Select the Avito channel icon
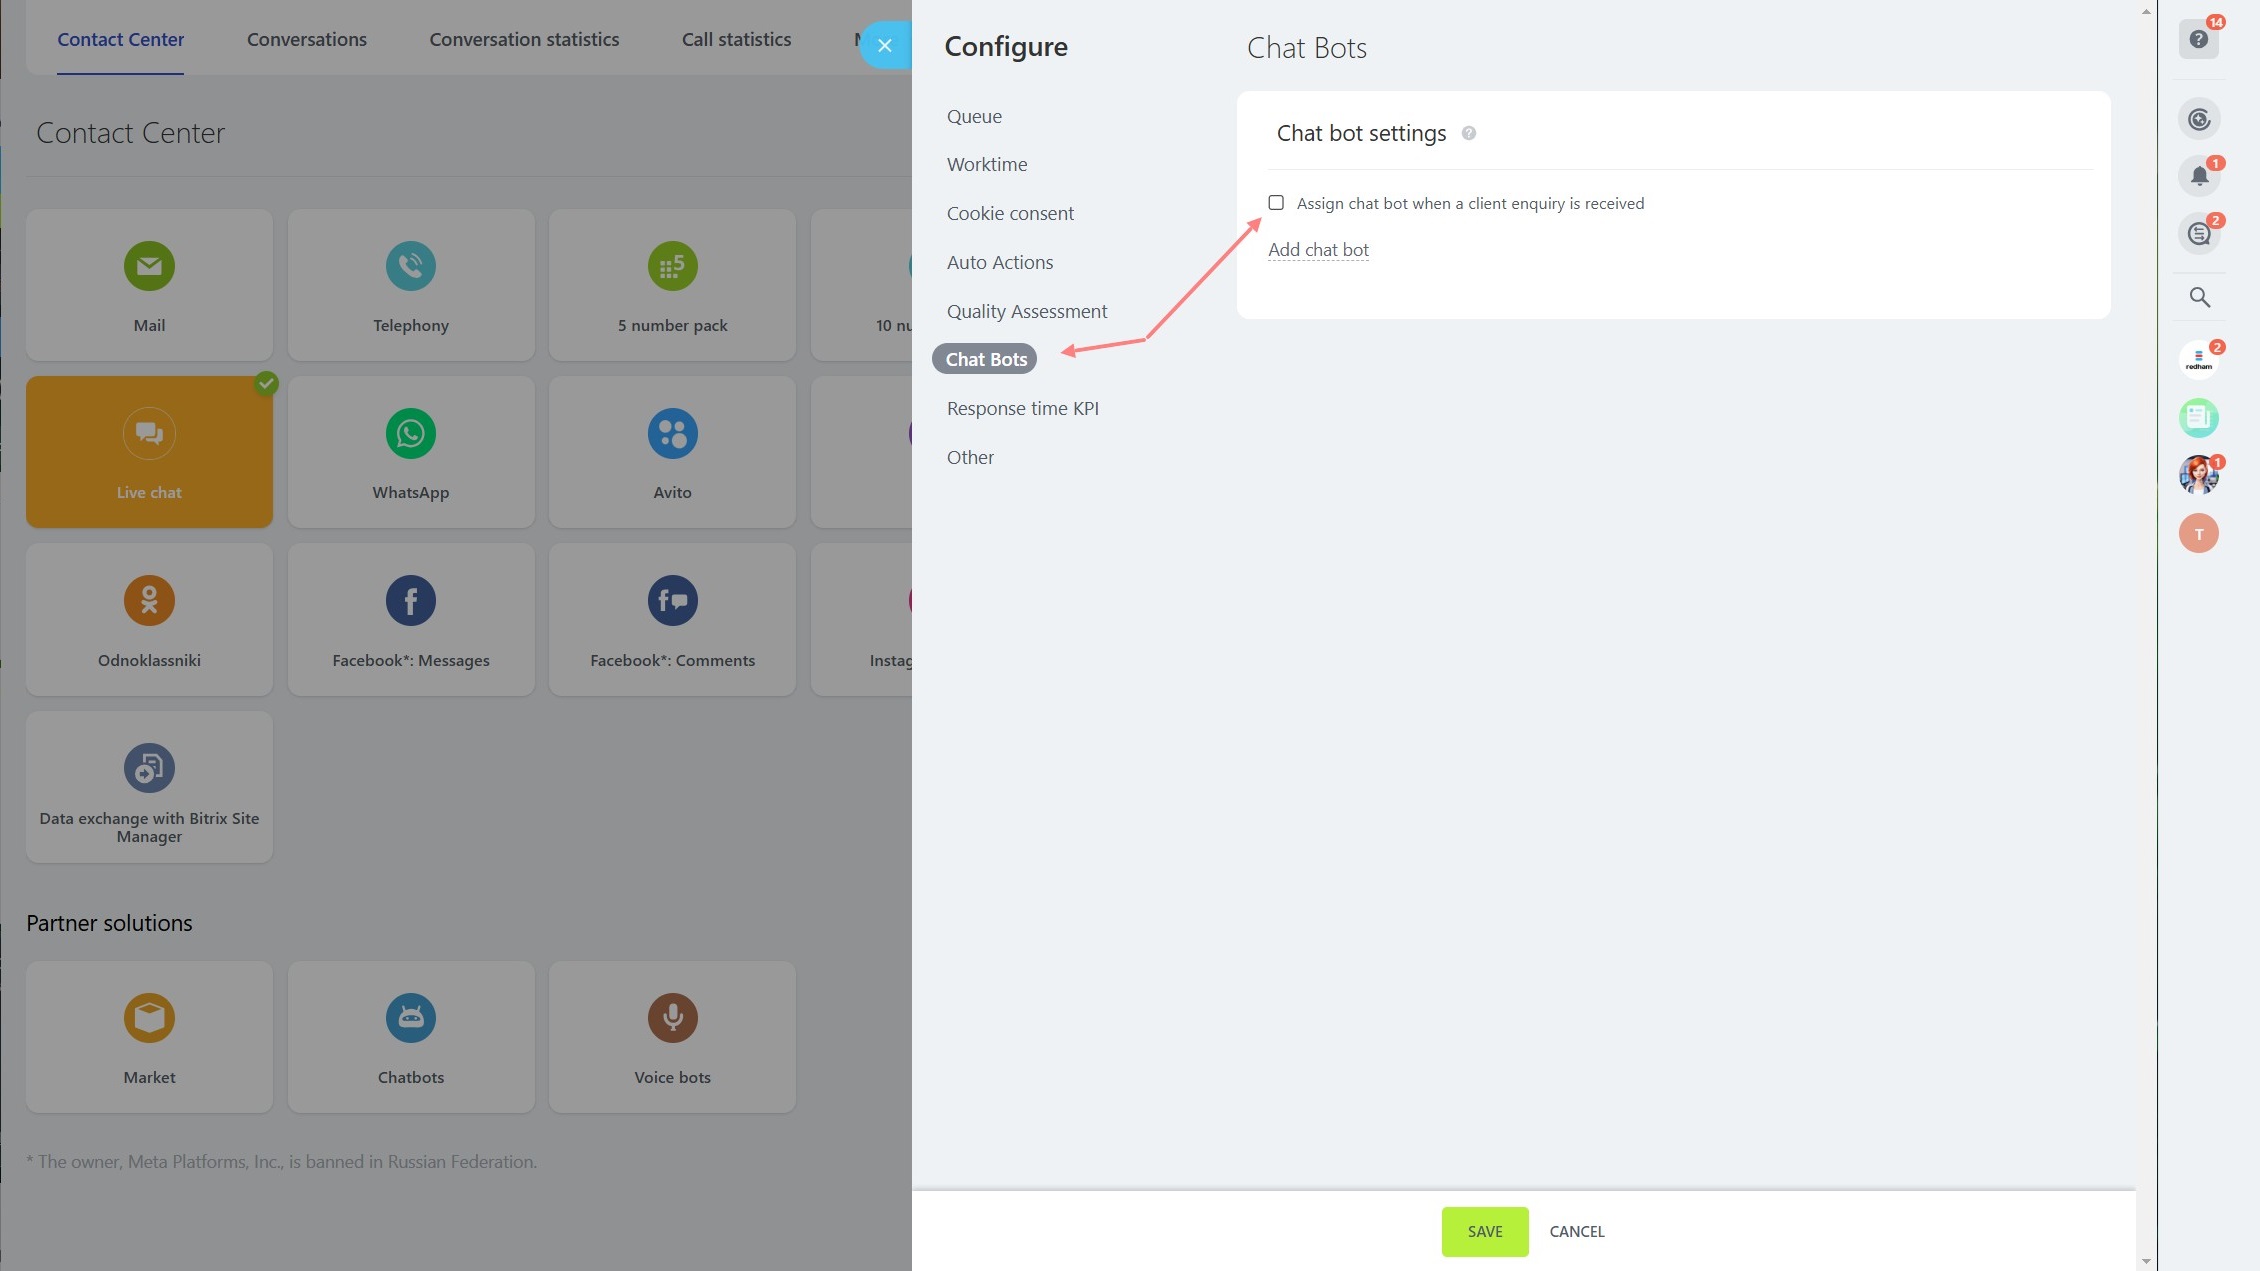The width and height of the screenshot is (2260, 1271). (672, 434)
